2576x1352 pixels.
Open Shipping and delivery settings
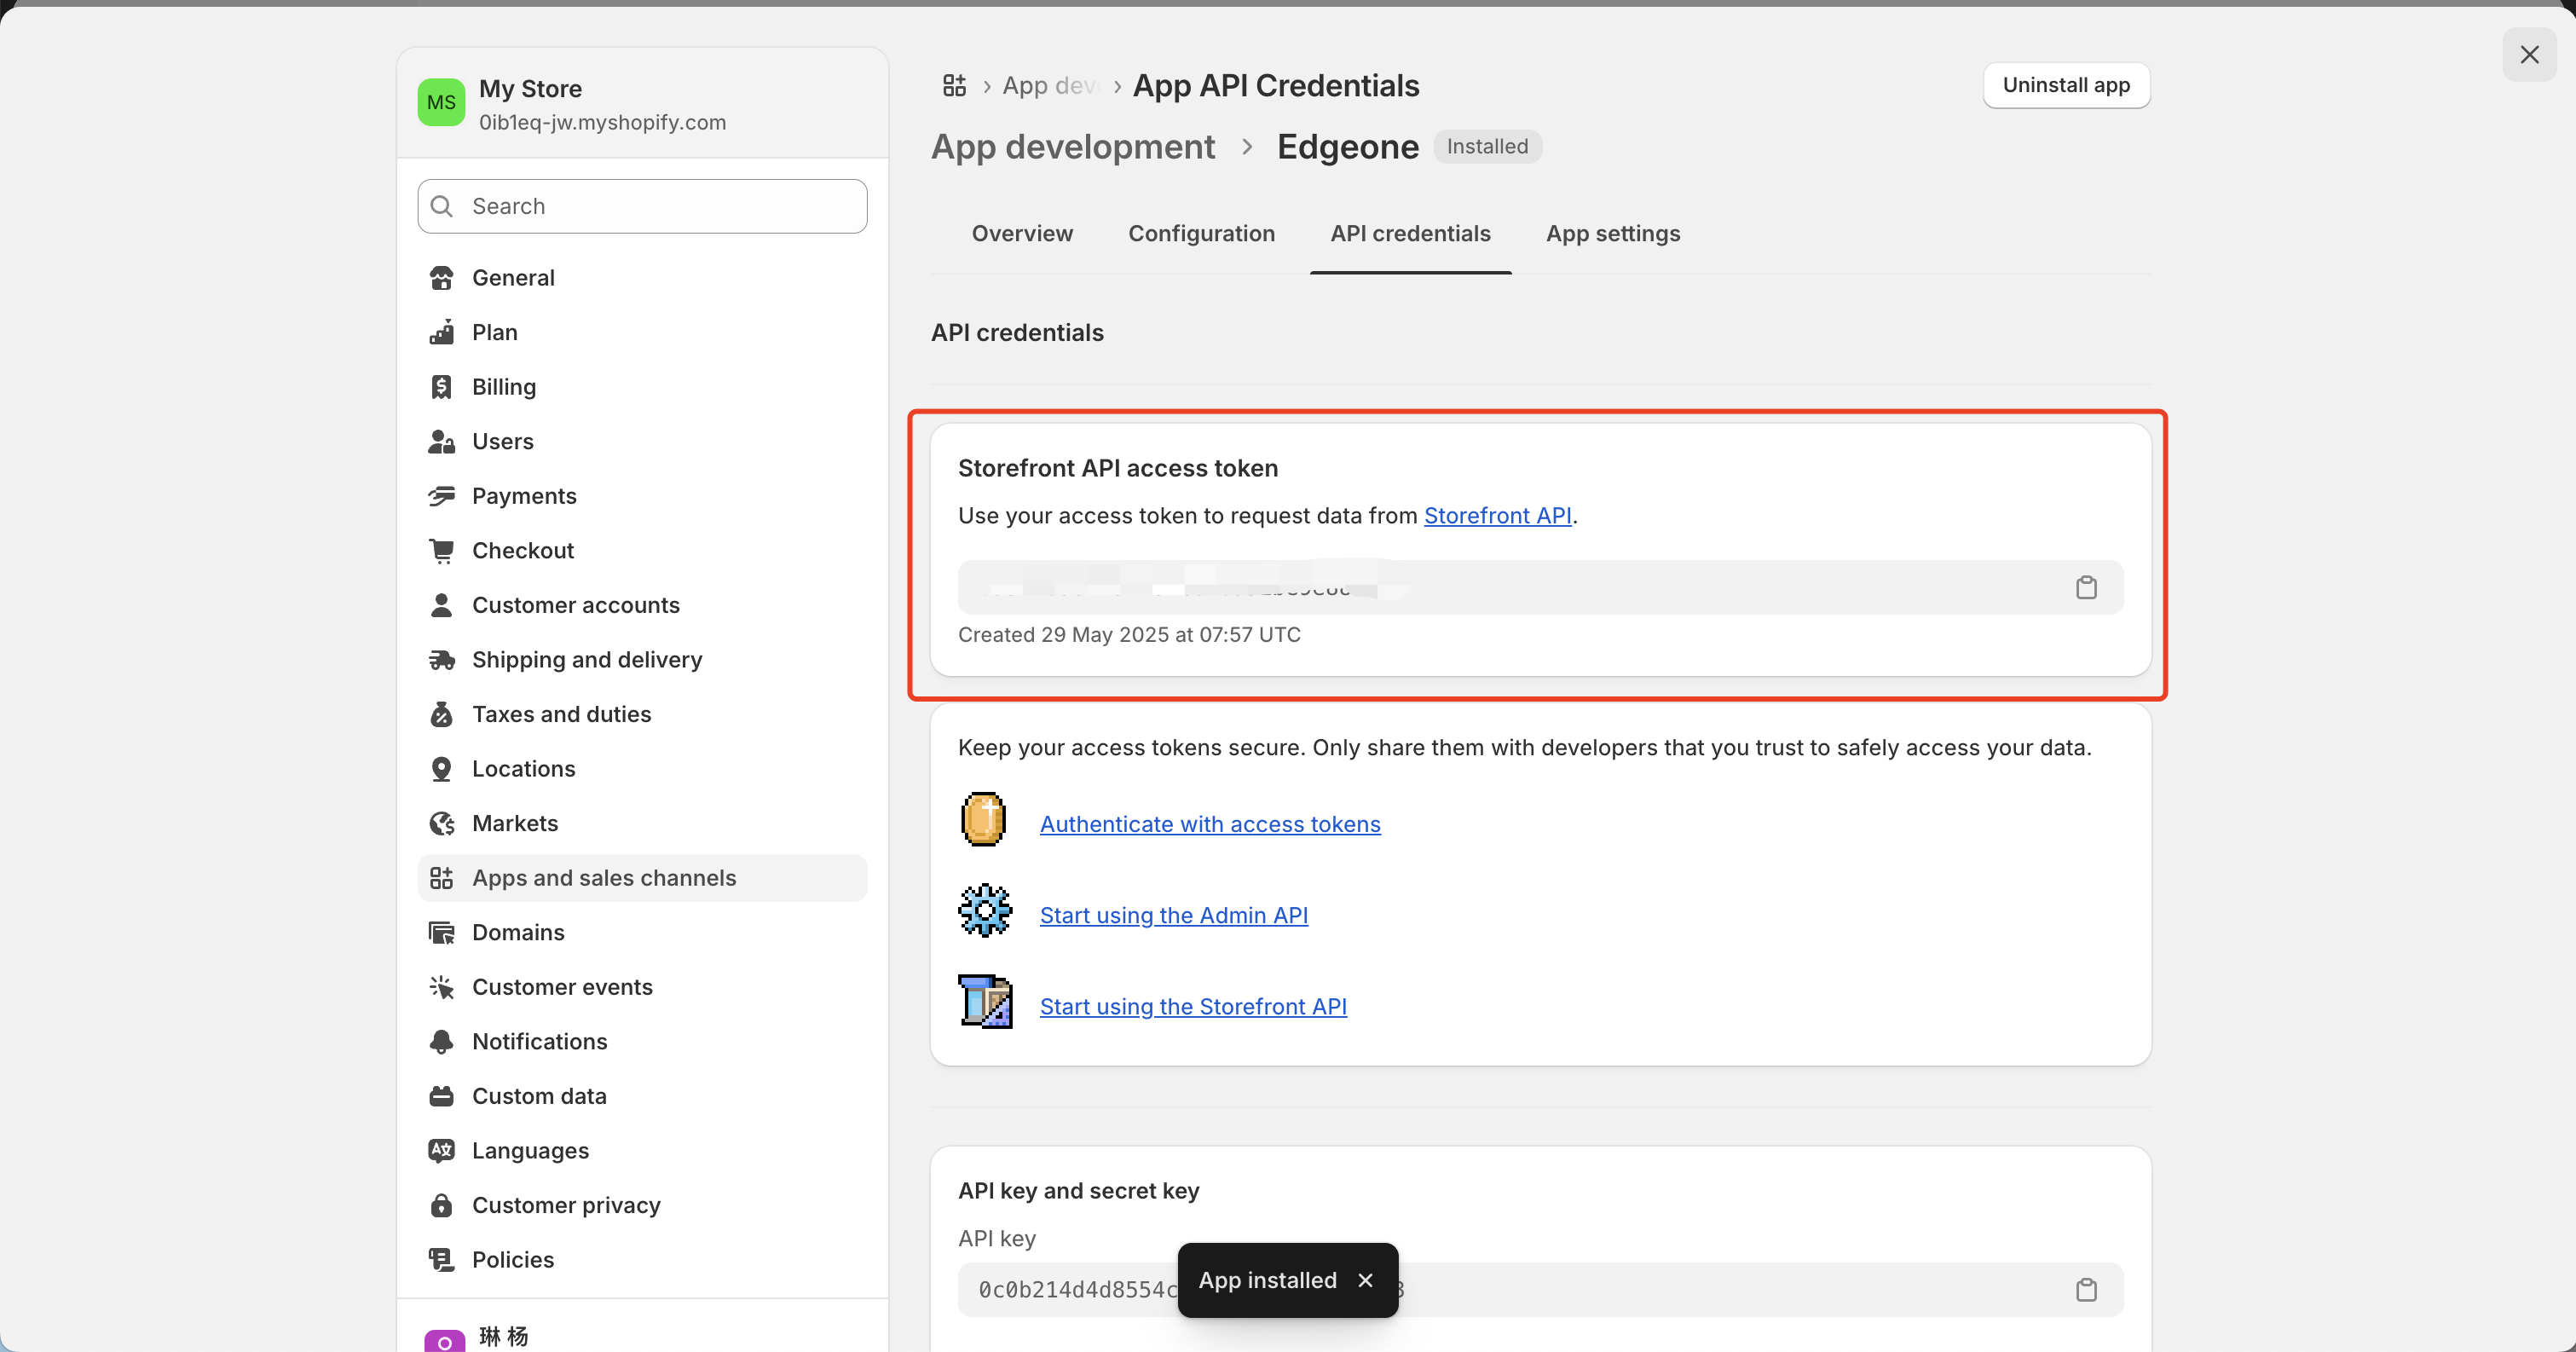[x=586, y=660]
